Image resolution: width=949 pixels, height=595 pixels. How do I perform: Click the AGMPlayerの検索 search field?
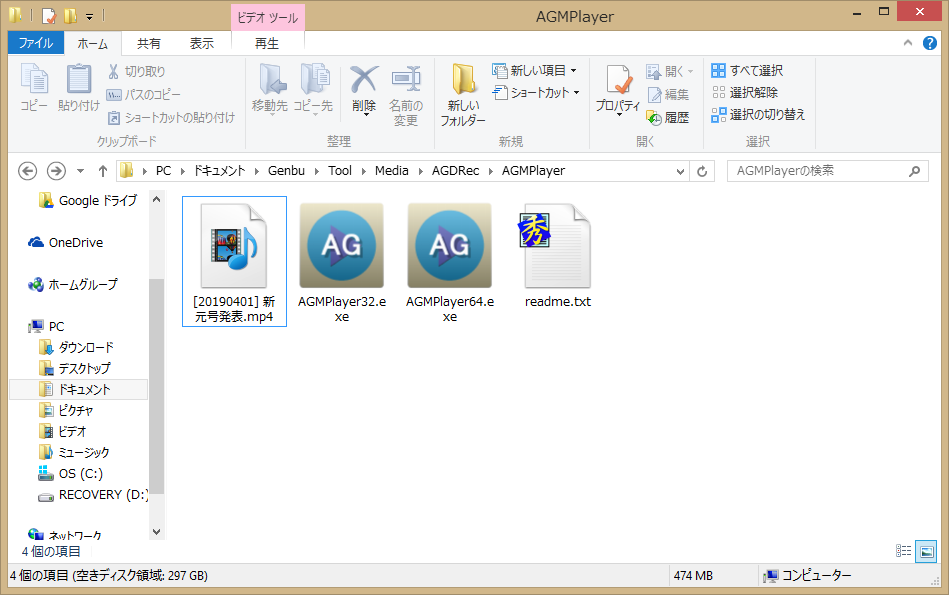pyautogui.click(x=818, y=171)
